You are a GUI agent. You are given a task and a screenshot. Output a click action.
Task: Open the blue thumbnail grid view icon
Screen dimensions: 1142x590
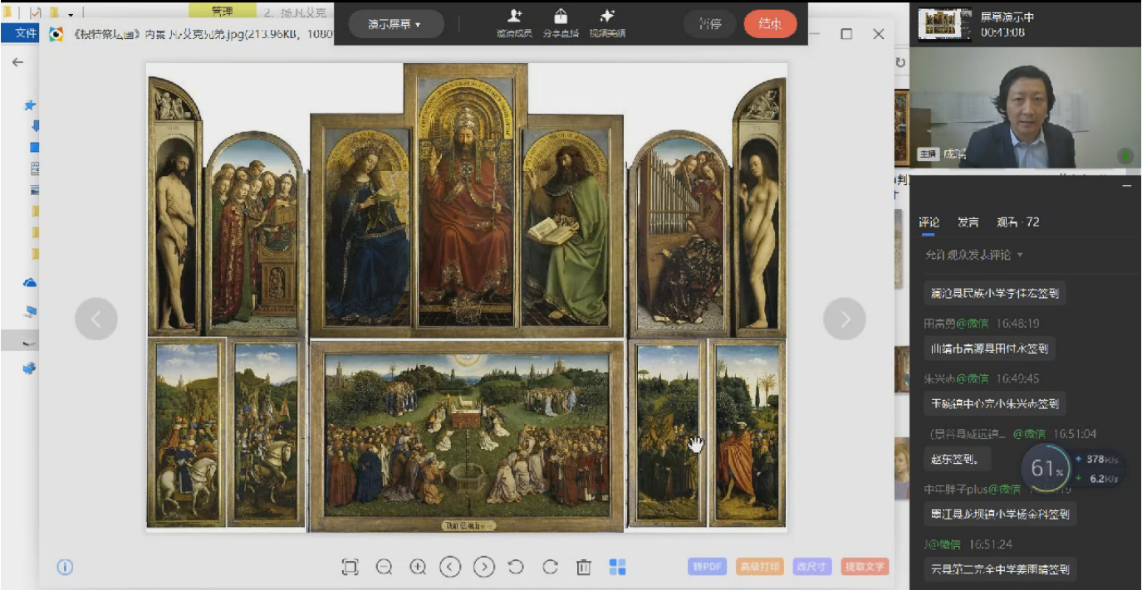[x=618, y=567]
